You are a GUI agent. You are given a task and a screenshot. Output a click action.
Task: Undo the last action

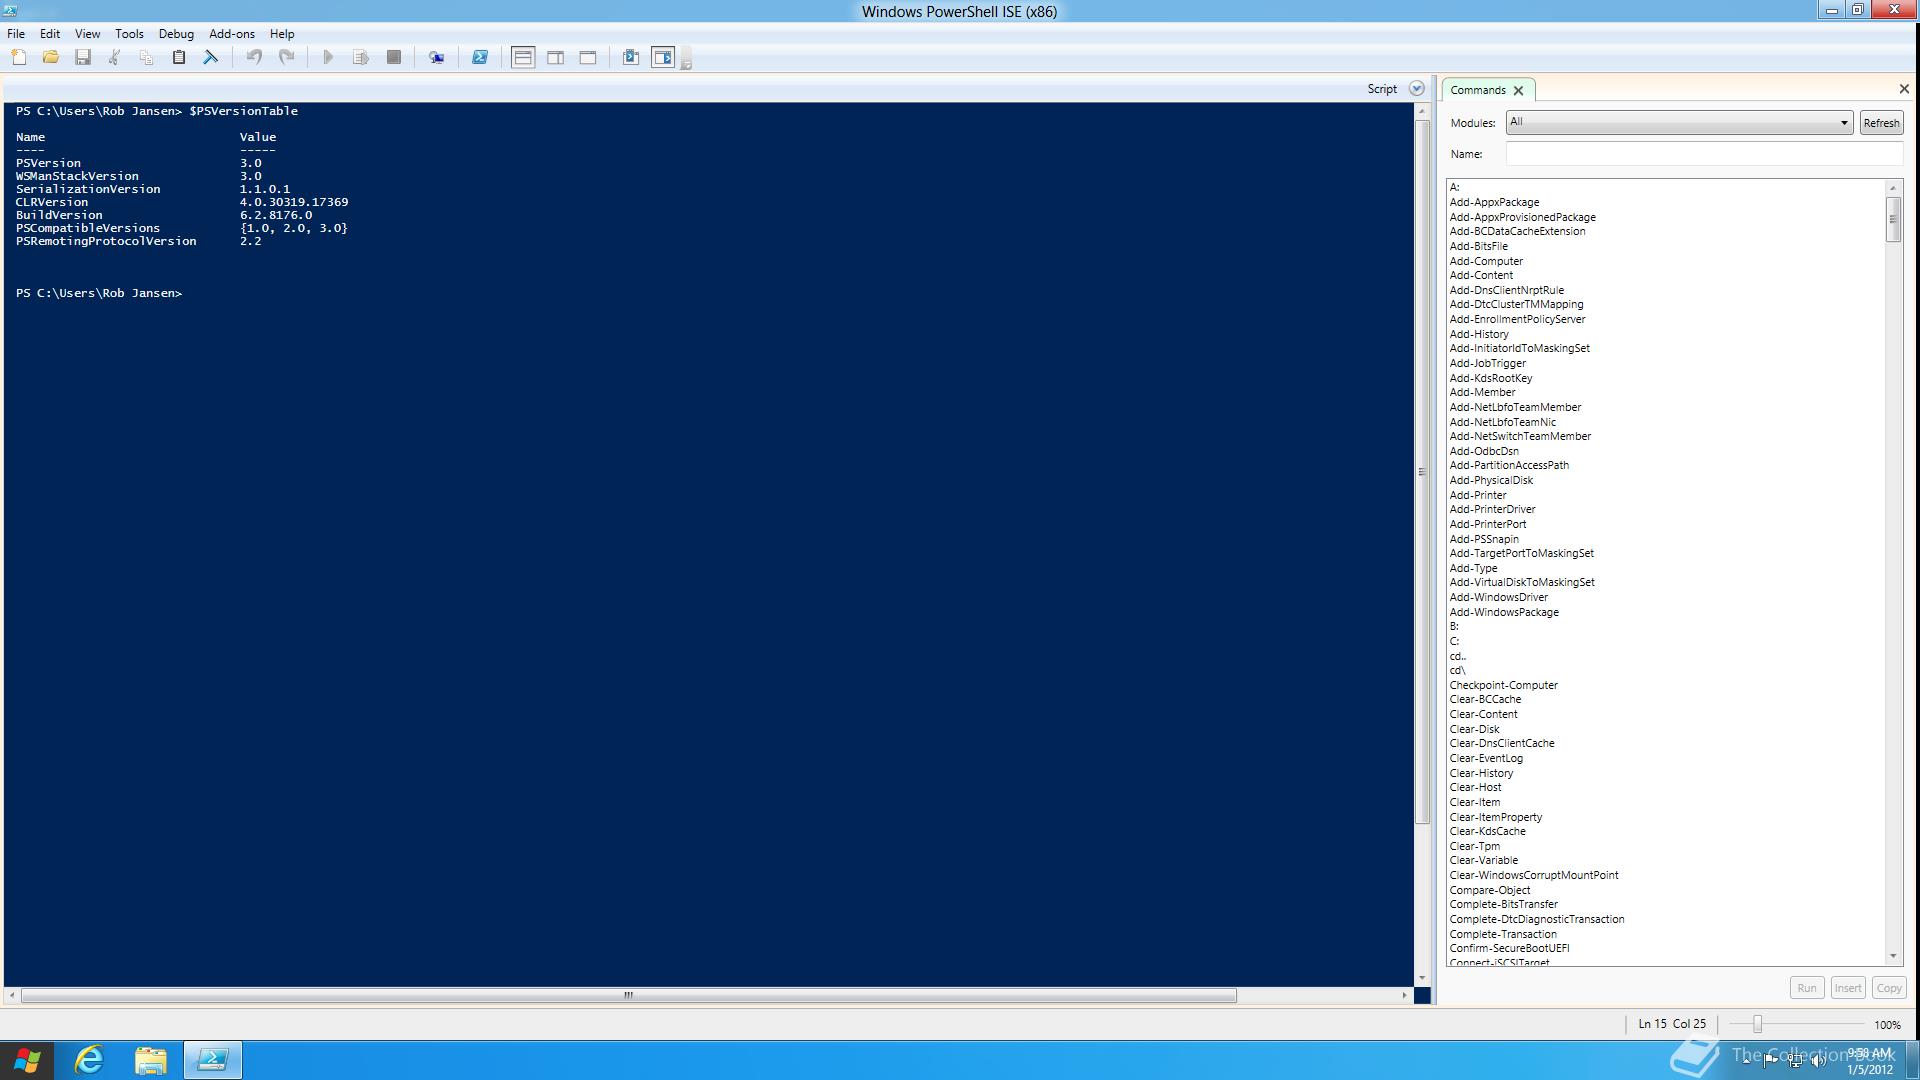255,58
